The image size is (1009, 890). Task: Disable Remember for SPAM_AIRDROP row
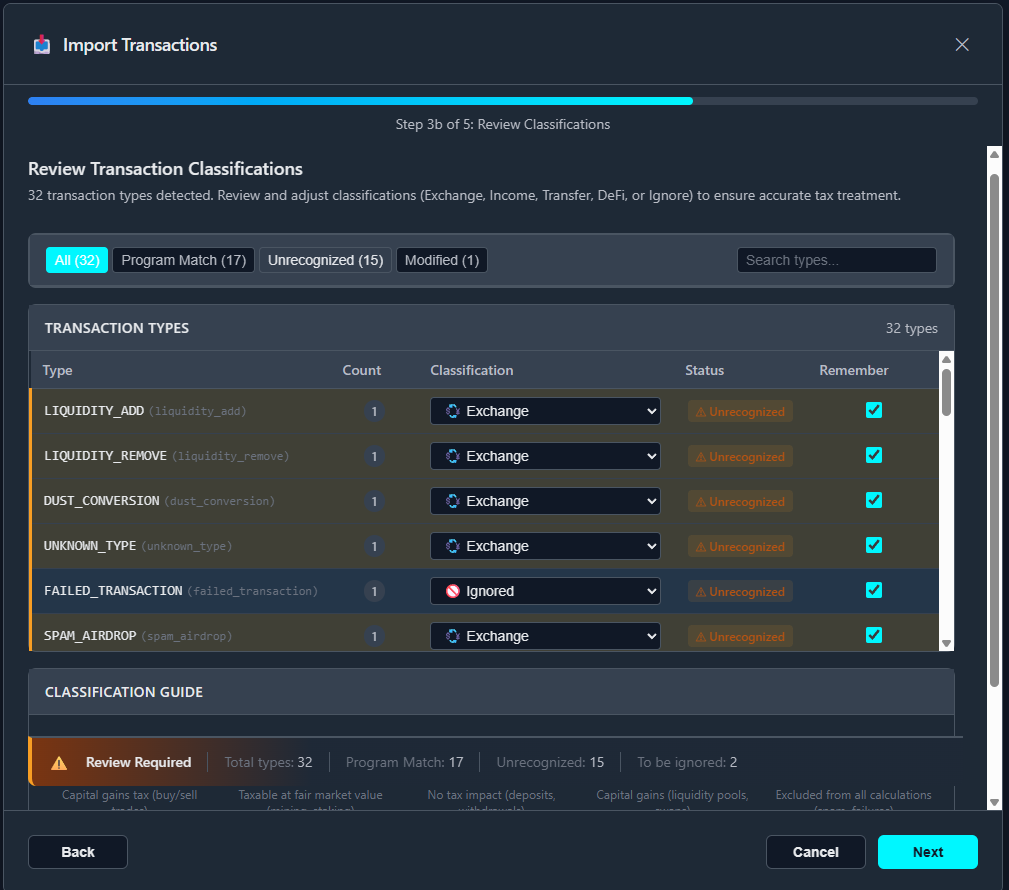pos(874,635)
